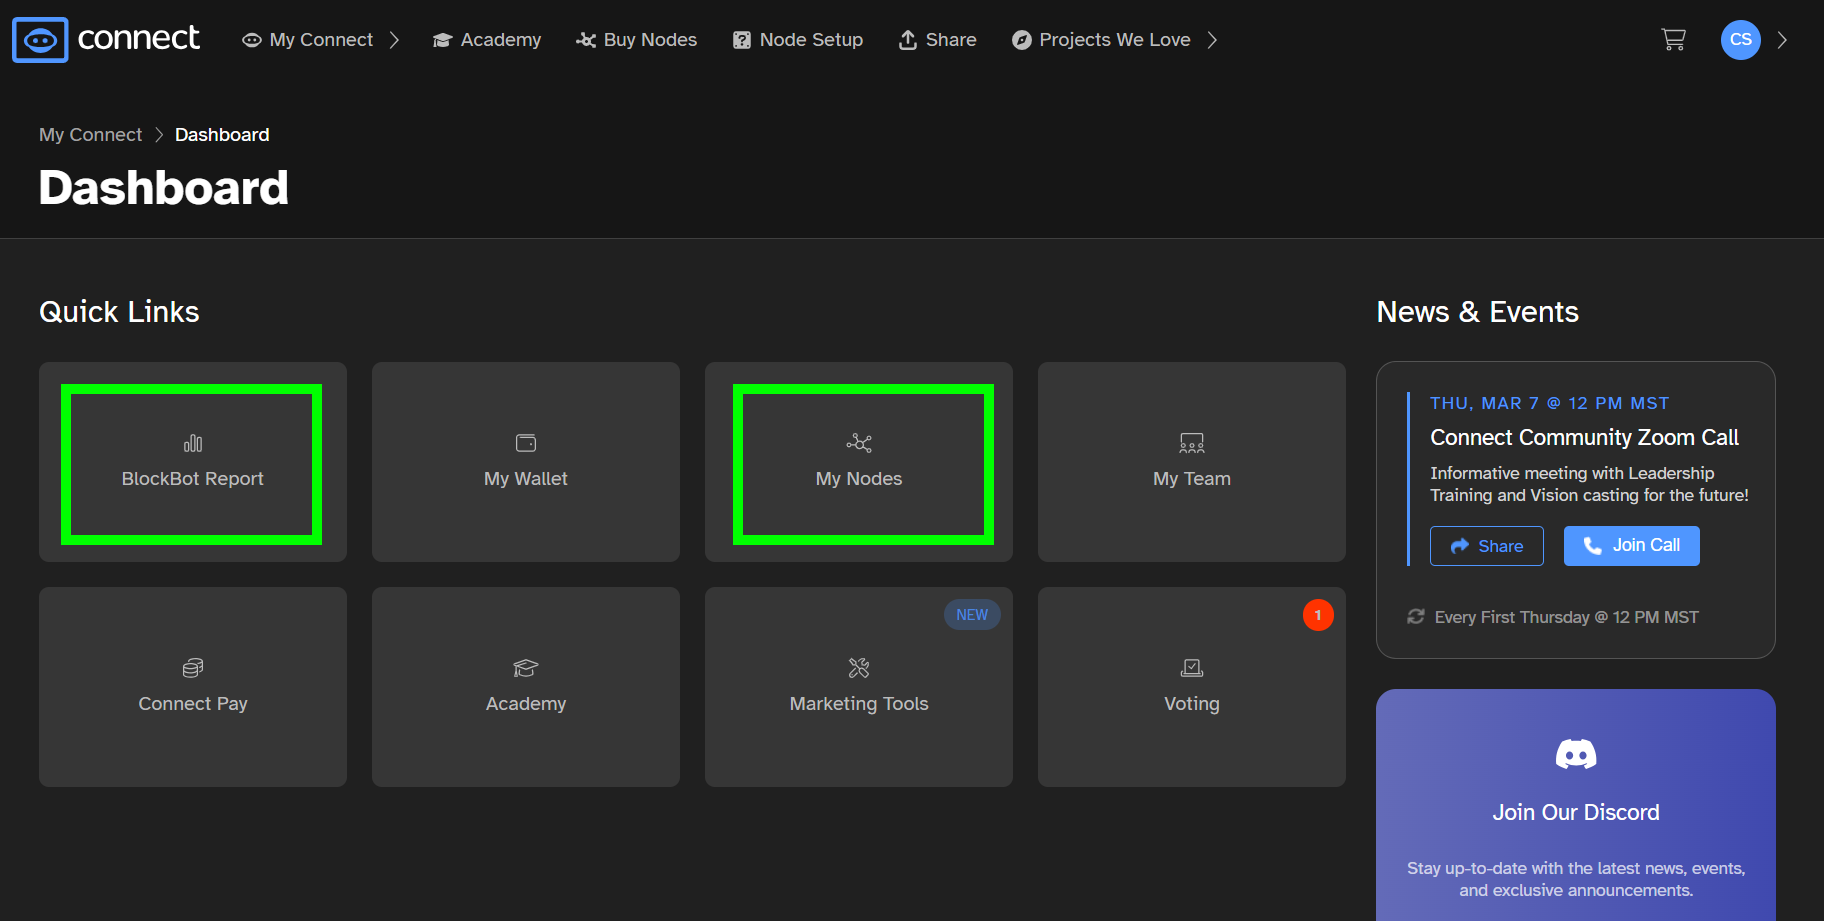Share the Community Zoom Call event
The image size is (1824, 921).
1487,546
